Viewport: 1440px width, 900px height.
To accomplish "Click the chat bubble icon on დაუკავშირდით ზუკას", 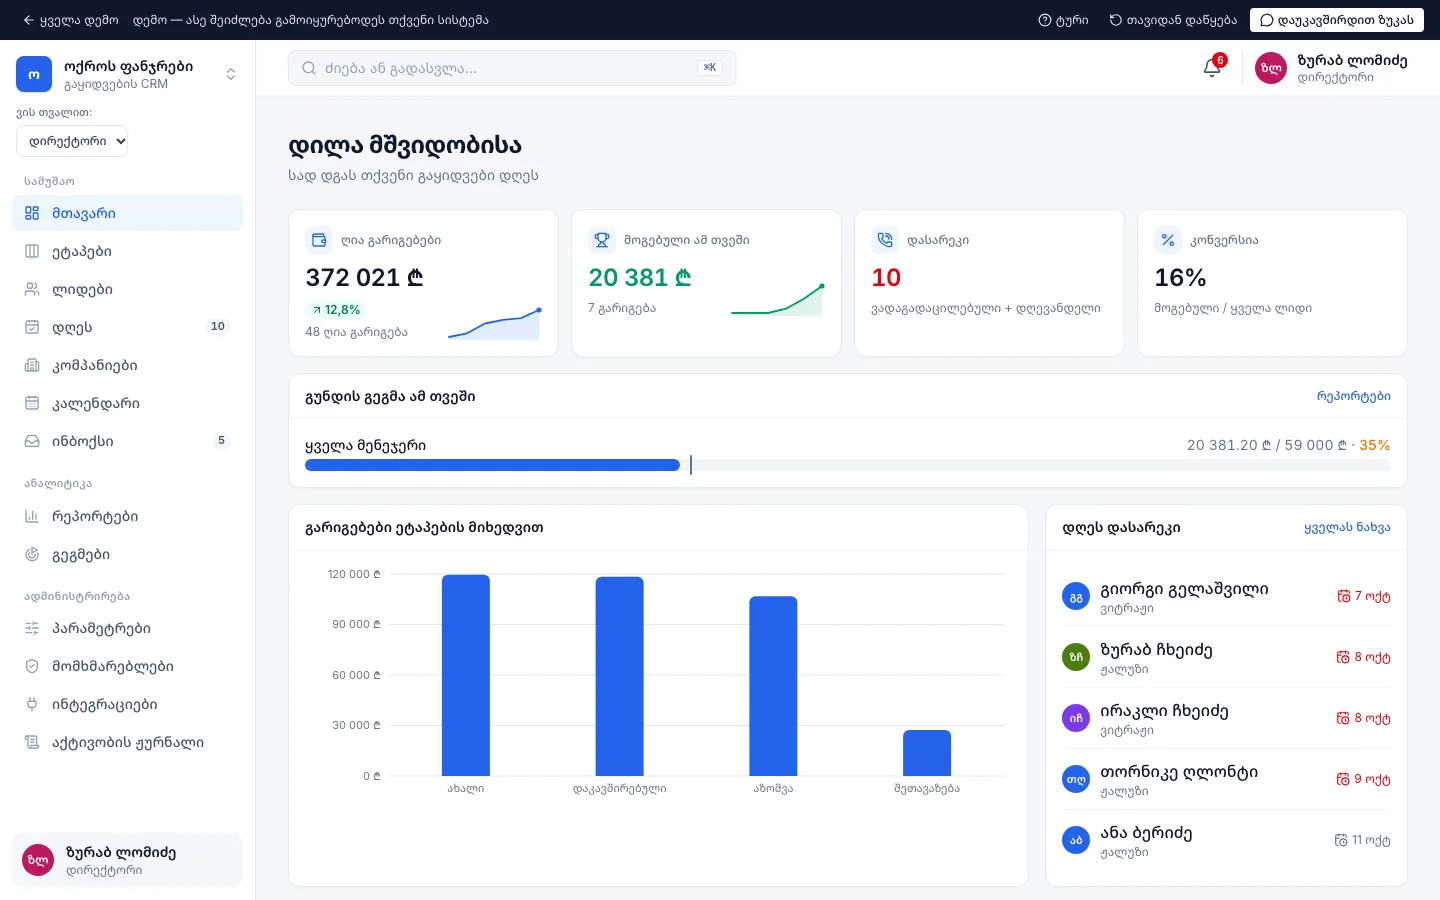I will (1267, 20).
